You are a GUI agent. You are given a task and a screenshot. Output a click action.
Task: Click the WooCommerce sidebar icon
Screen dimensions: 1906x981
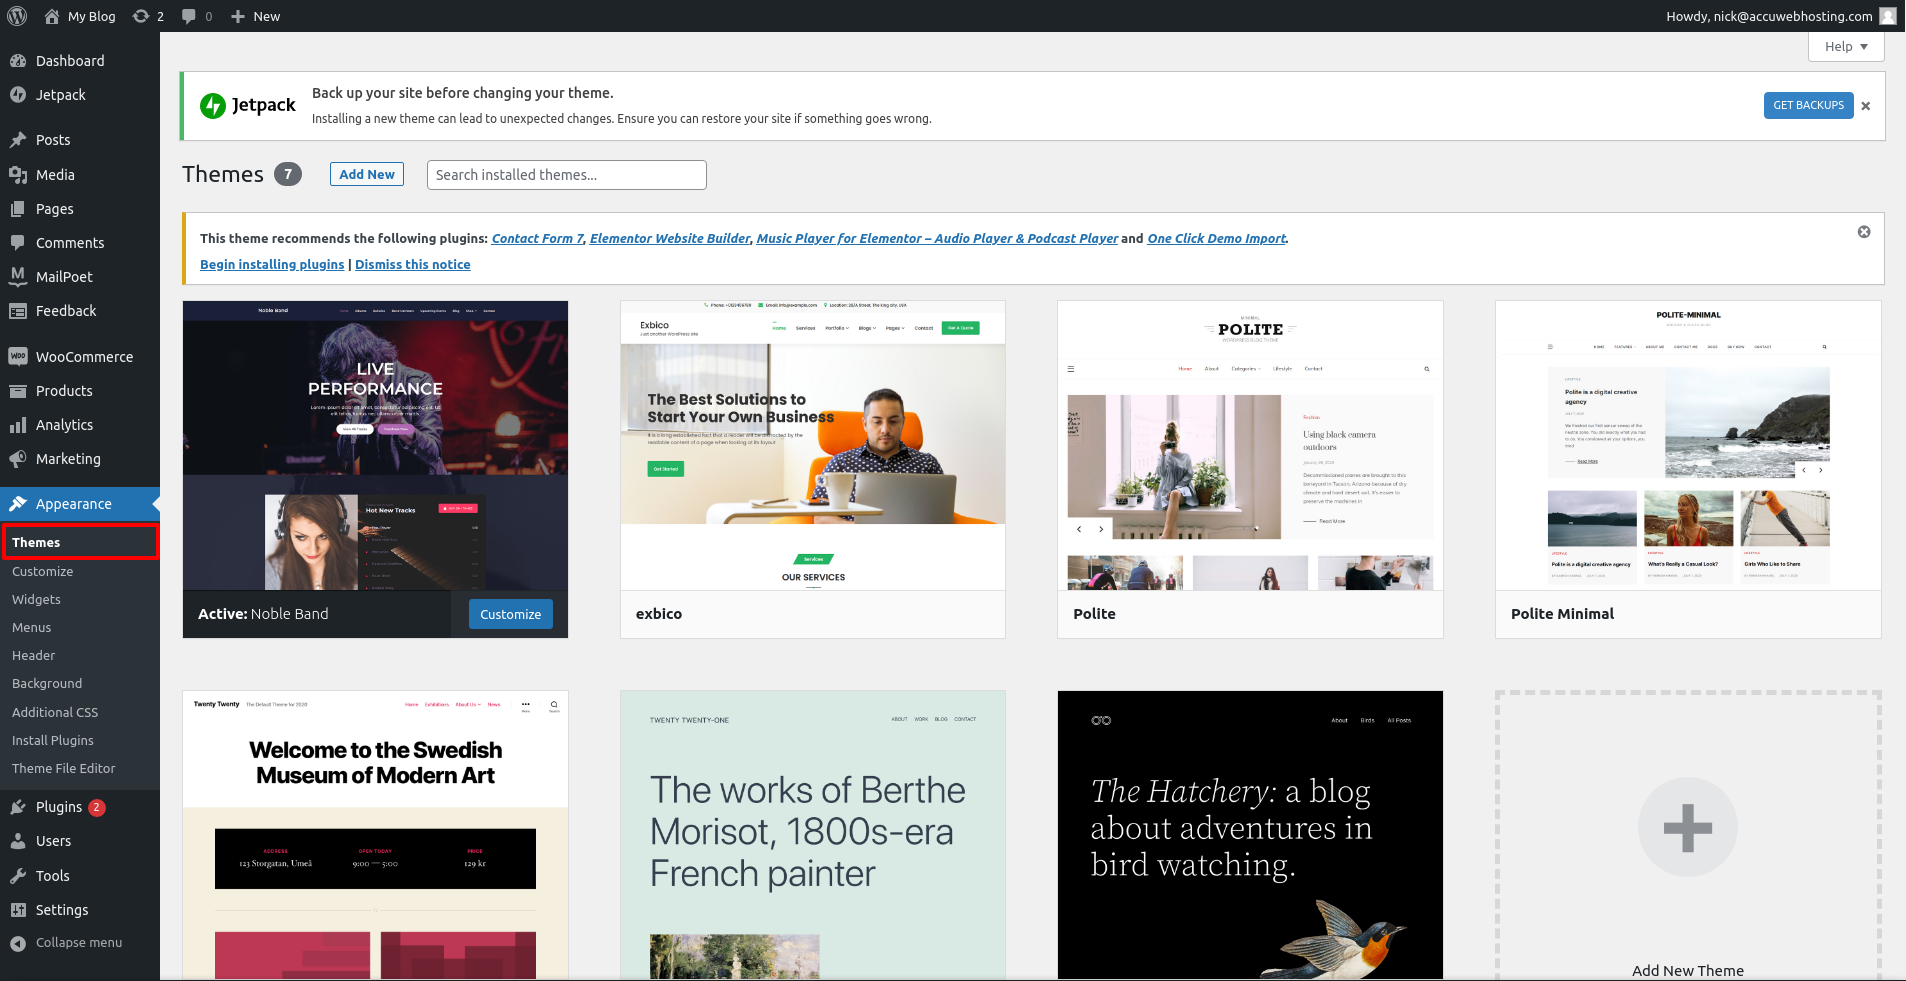click(x=18, y=356)
